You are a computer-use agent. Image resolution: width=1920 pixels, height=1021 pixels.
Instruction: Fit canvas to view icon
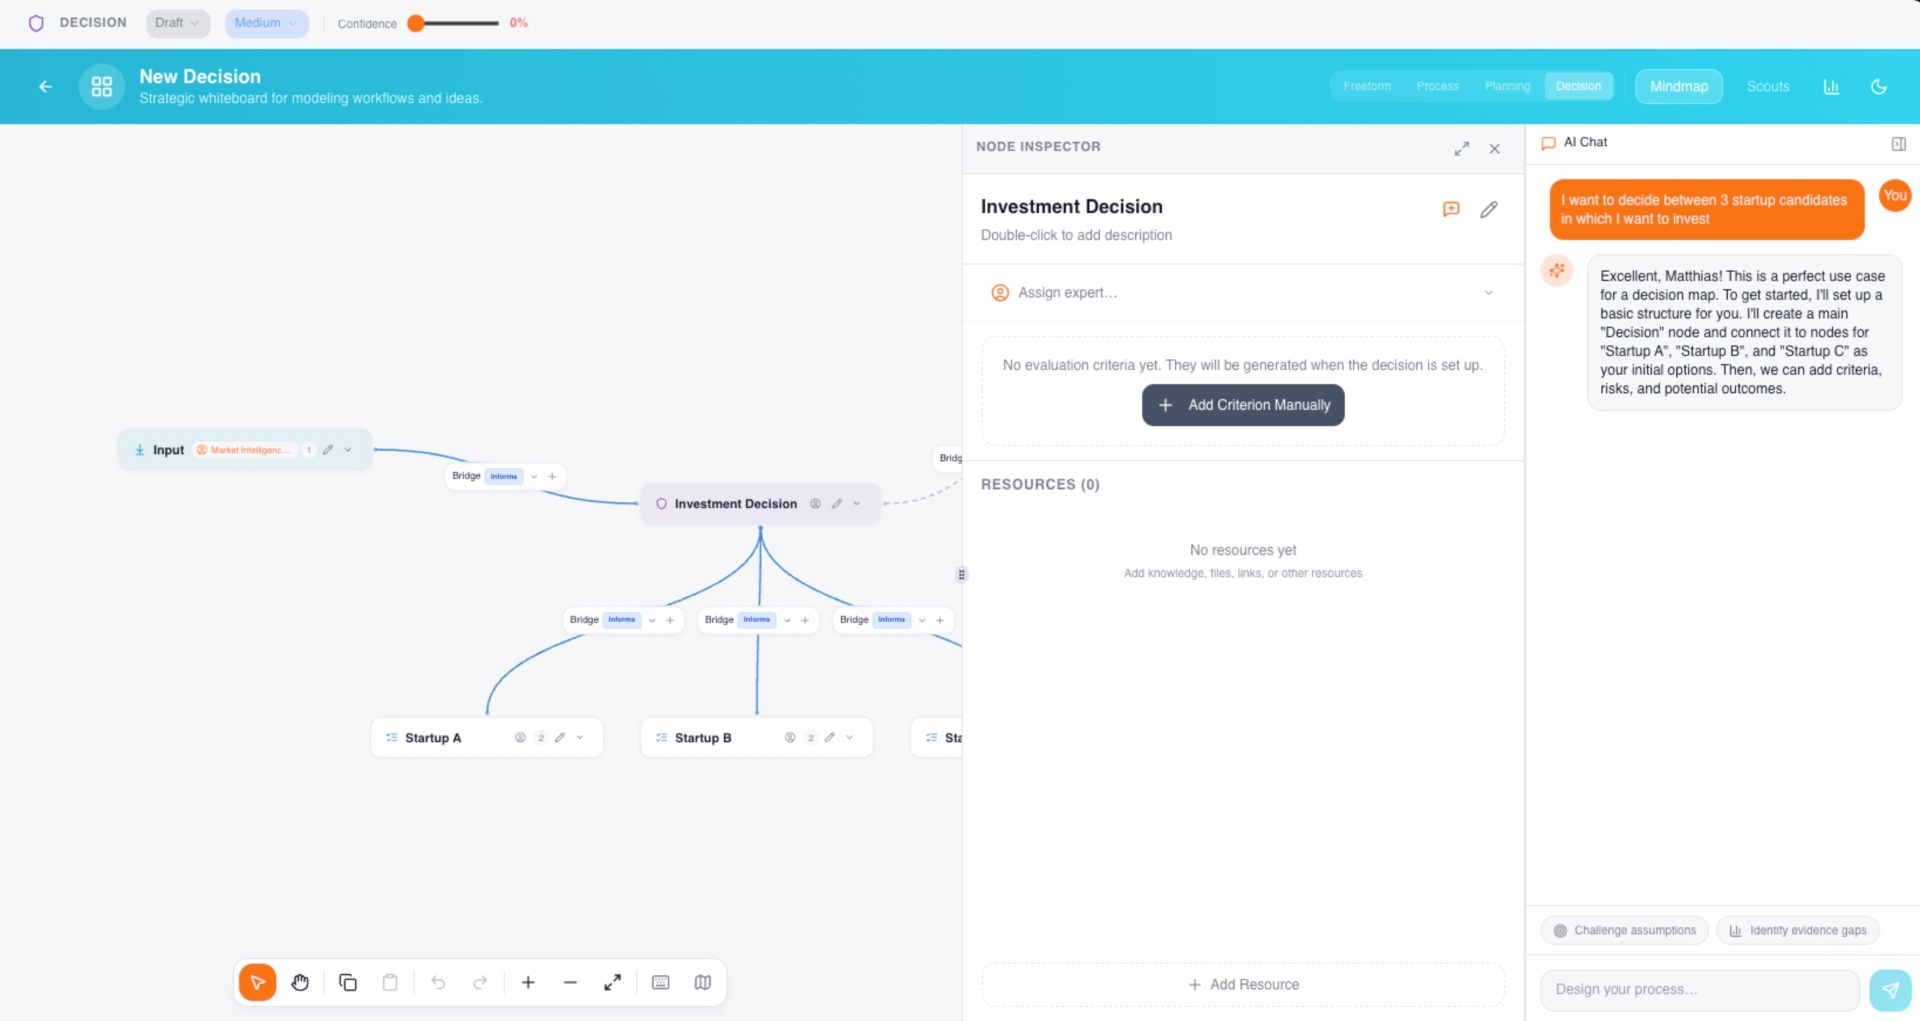point(612,982)
